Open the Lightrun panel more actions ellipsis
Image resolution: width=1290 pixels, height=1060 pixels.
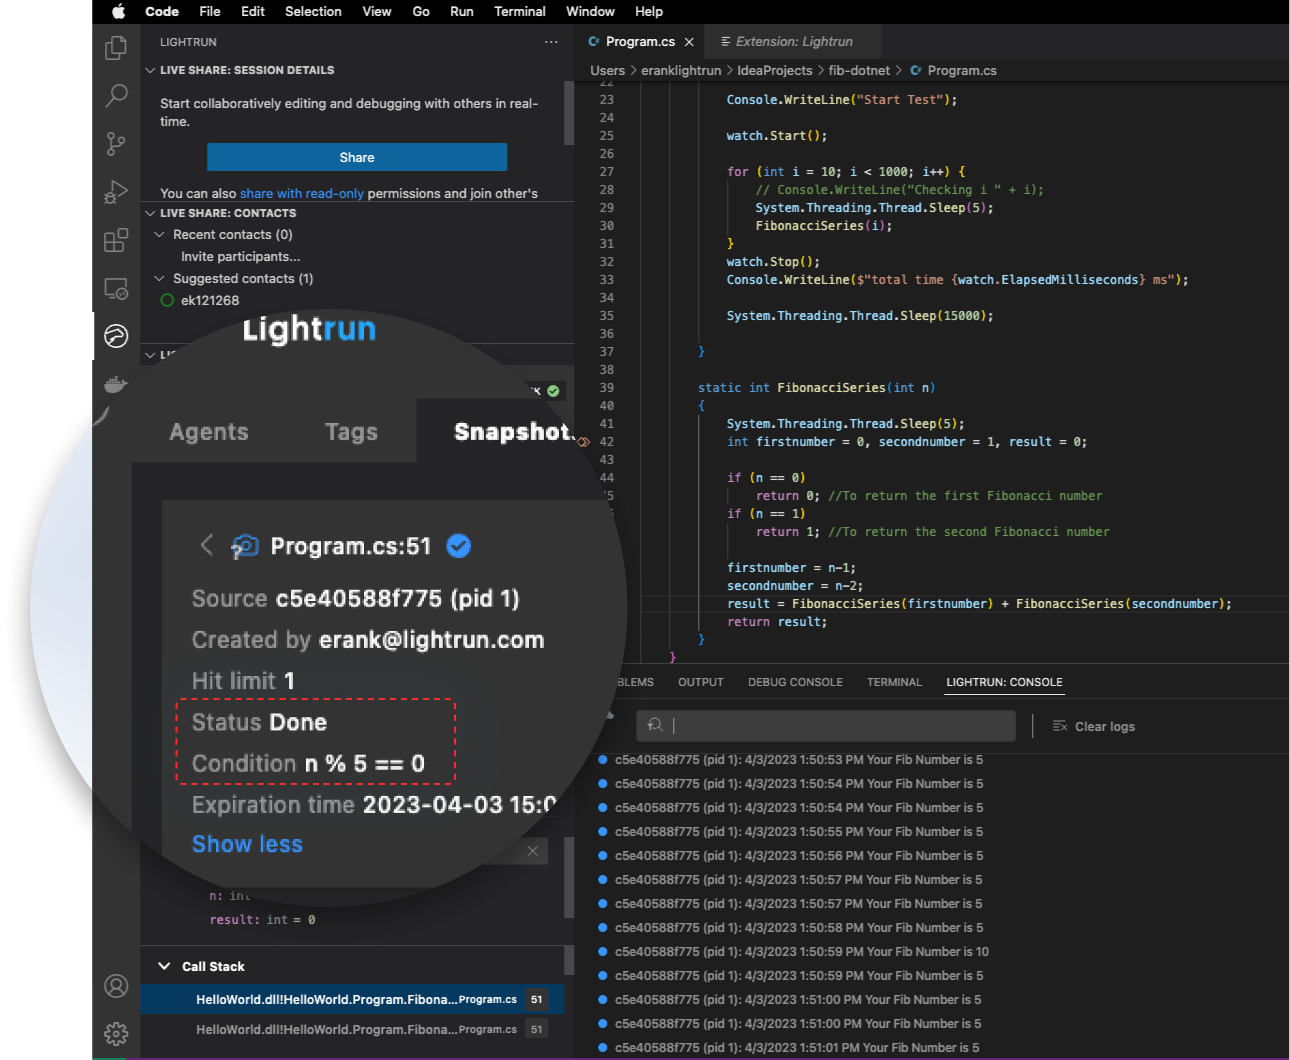pos(551,42)
